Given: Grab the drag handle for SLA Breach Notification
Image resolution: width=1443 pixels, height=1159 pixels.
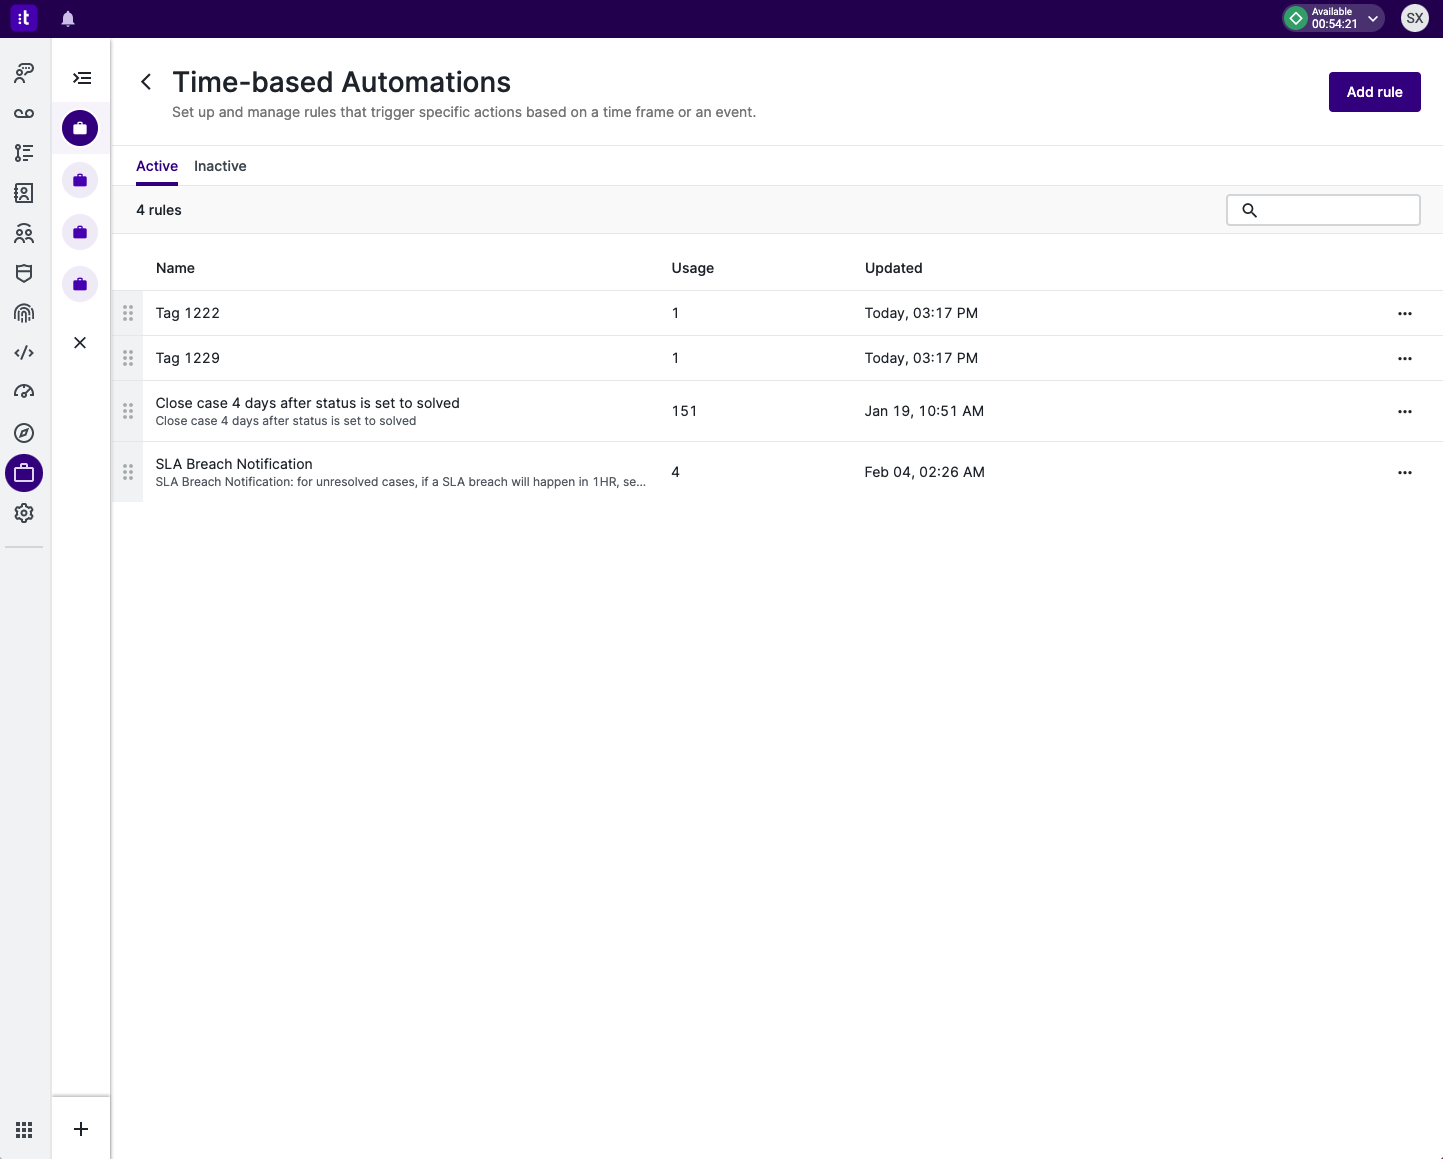Looking at the screenshot, I should [128, 472].
